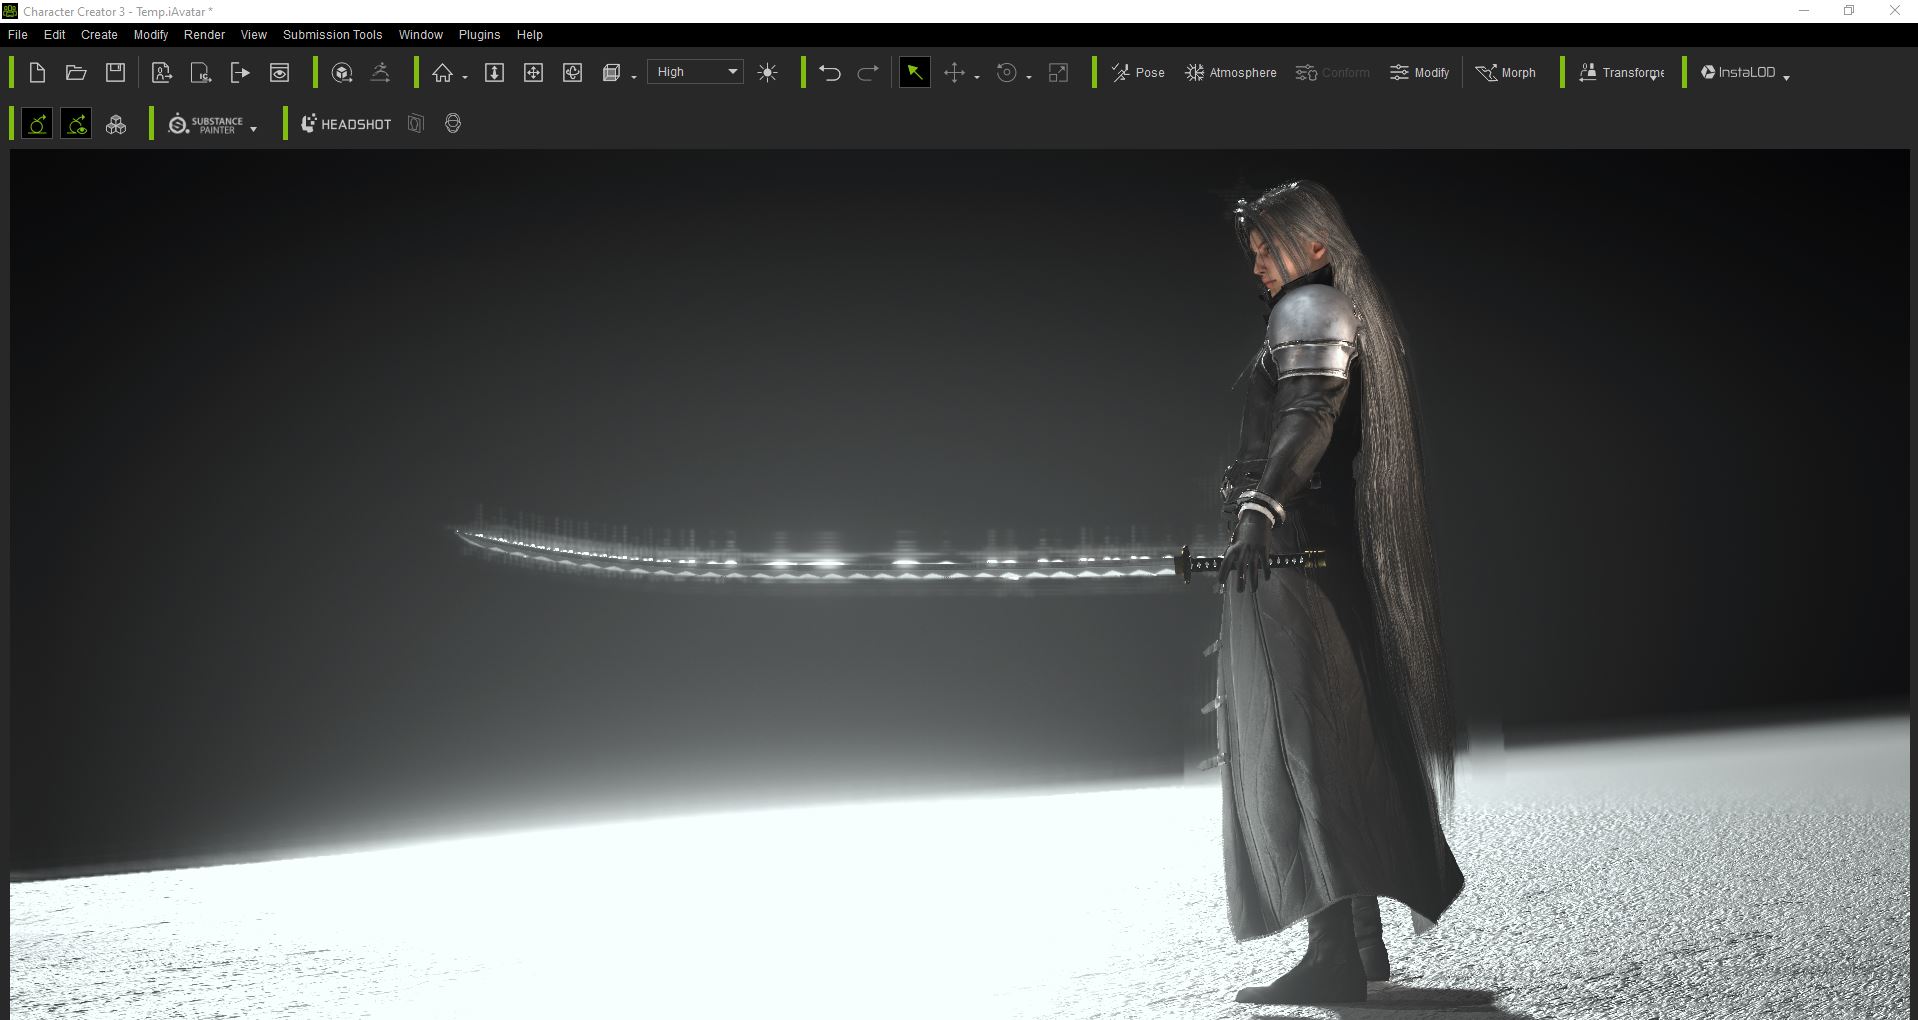Open the Modify panel button
The height and width of the screenshot is (1020, 1918).
click(1419, 72)
